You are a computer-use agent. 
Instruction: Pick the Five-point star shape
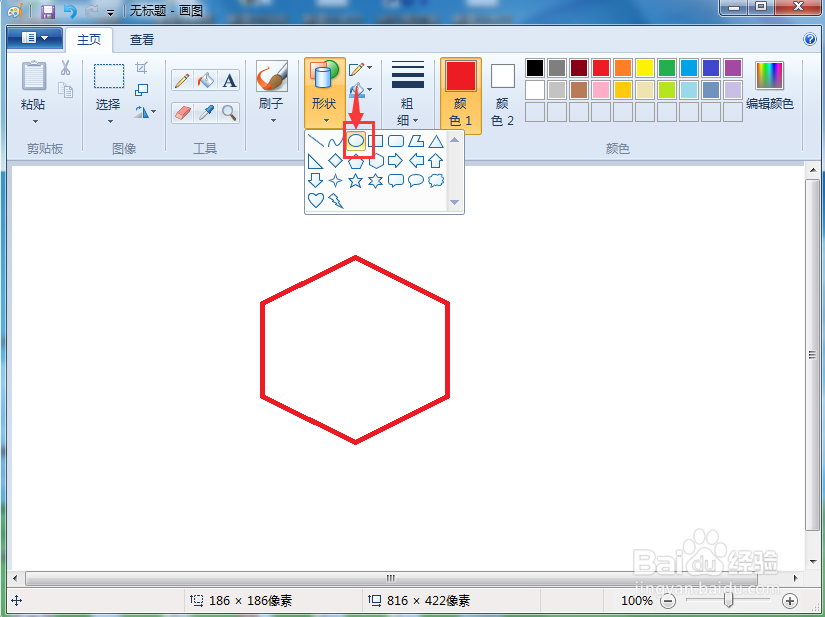[x=355, y=181]
